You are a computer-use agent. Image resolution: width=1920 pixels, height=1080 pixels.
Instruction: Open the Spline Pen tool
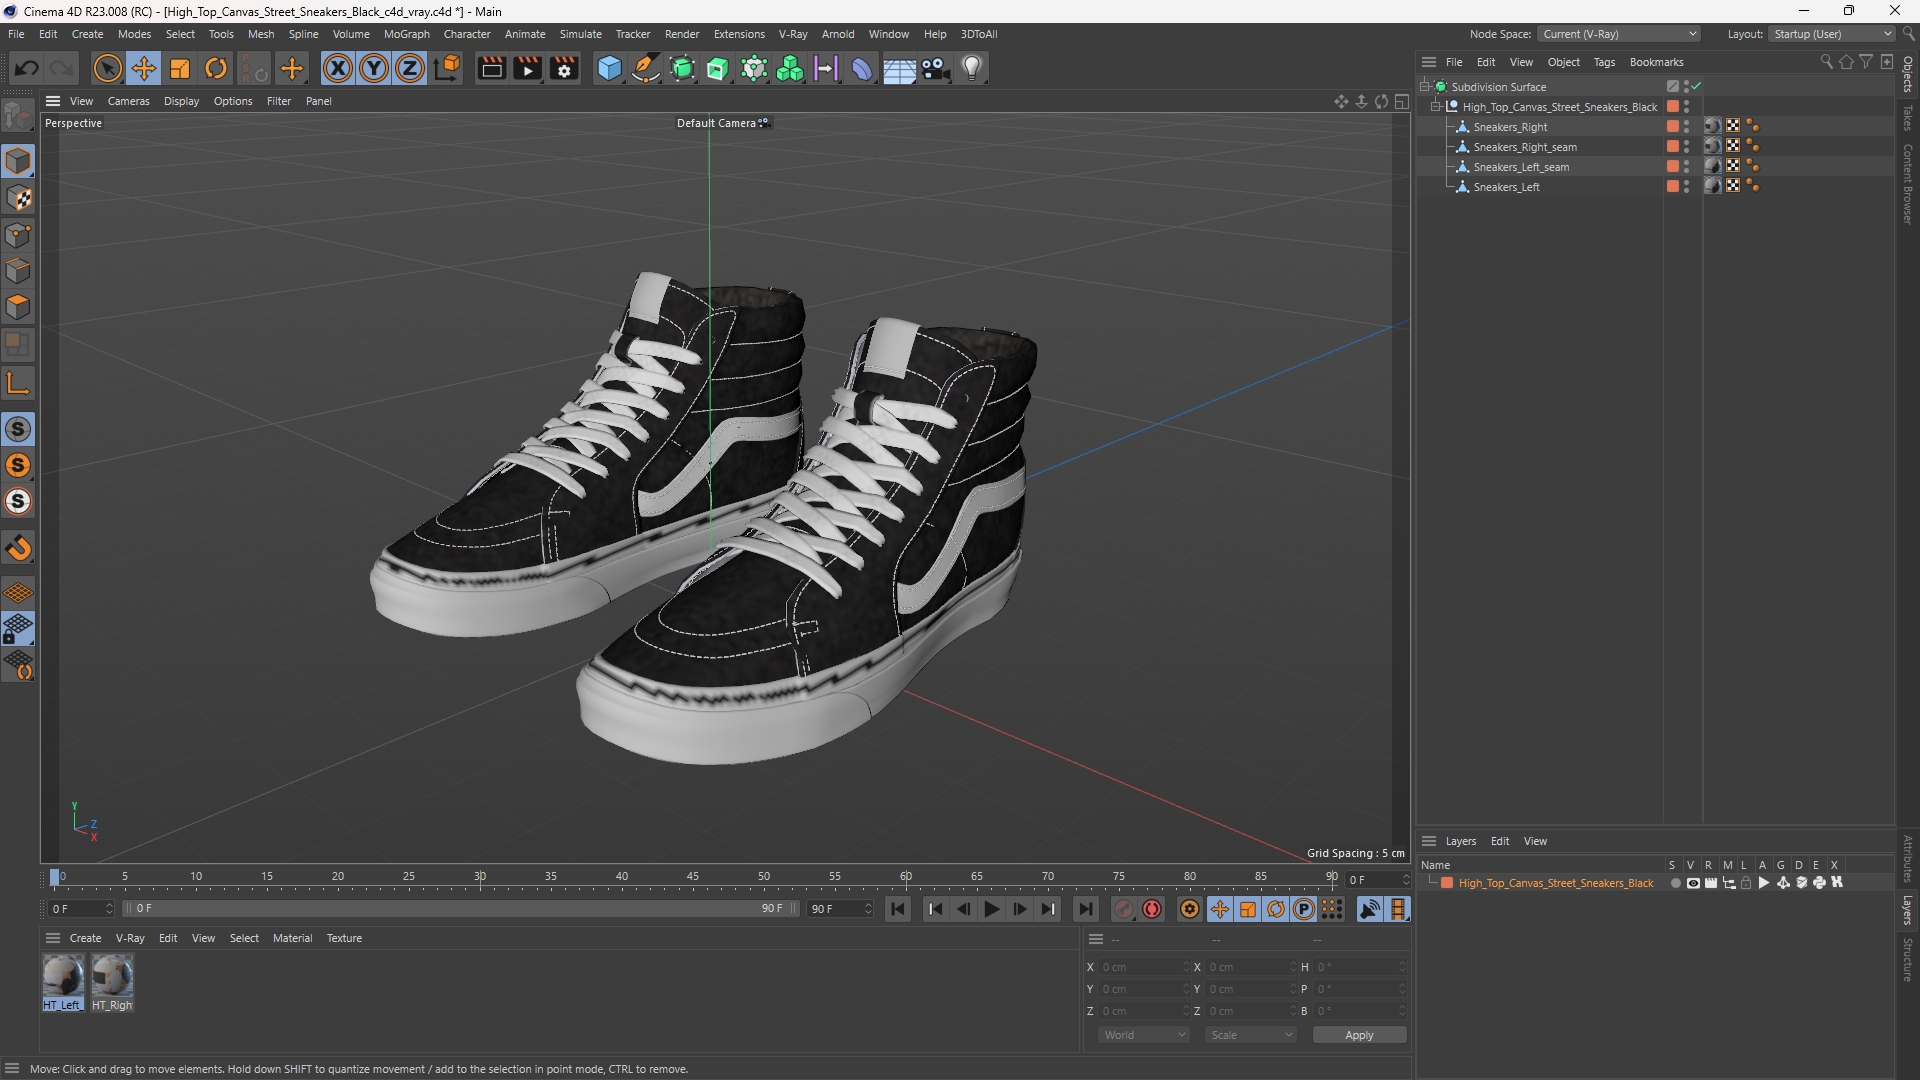point(646,68)
